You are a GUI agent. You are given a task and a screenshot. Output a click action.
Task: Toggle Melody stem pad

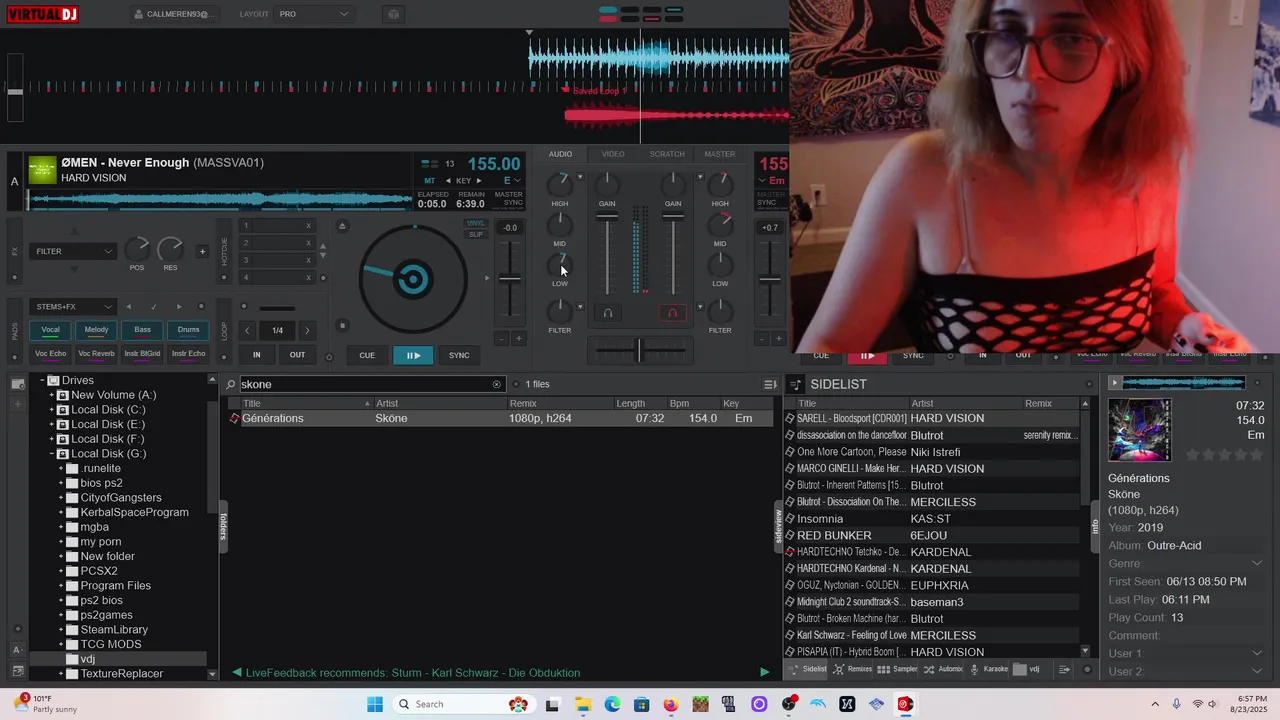[96, 330]
